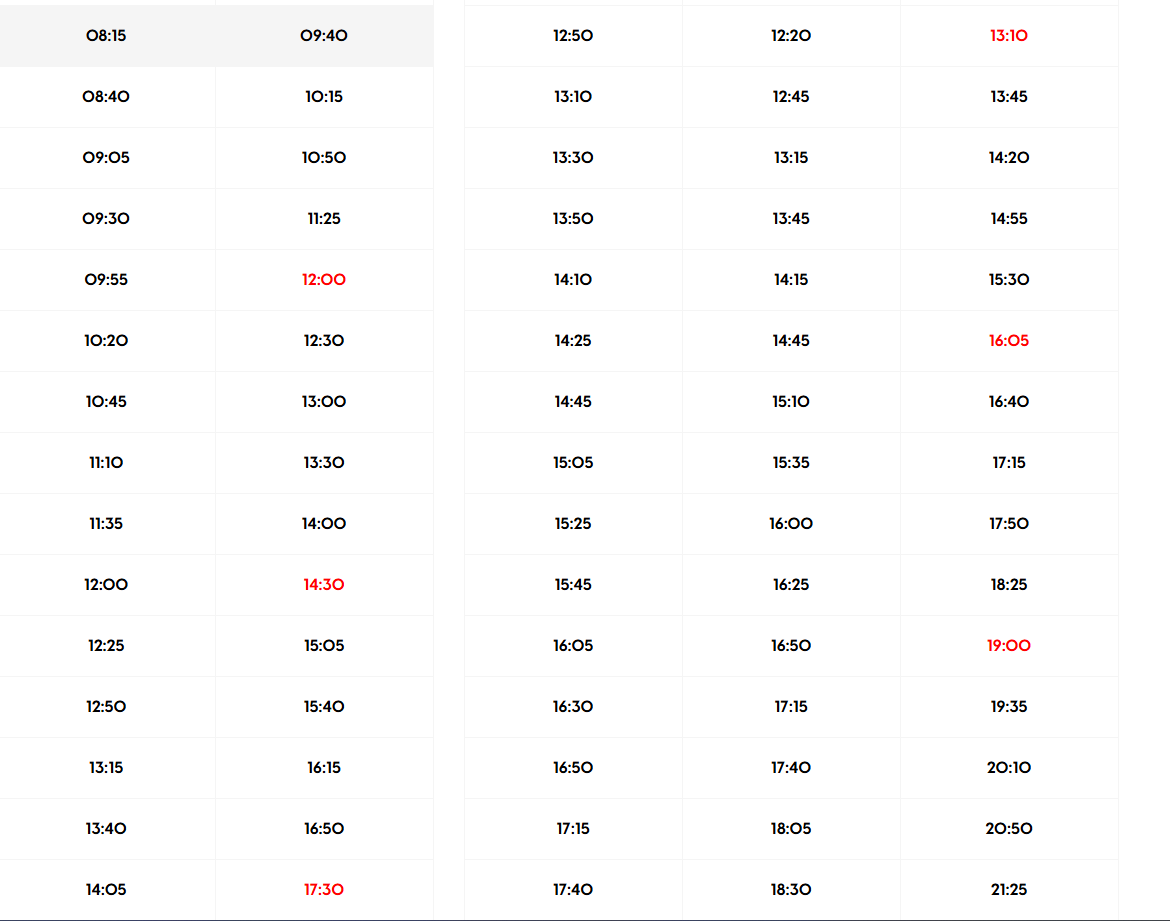Click the 16:15 time cell
The height and width of the screenshot is (921, 1170).
click(324, 768)
